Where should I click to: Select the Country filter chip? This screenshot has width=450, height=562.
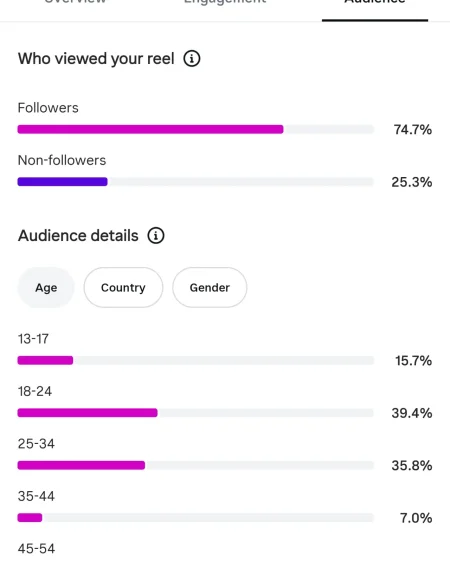(123, 287)
